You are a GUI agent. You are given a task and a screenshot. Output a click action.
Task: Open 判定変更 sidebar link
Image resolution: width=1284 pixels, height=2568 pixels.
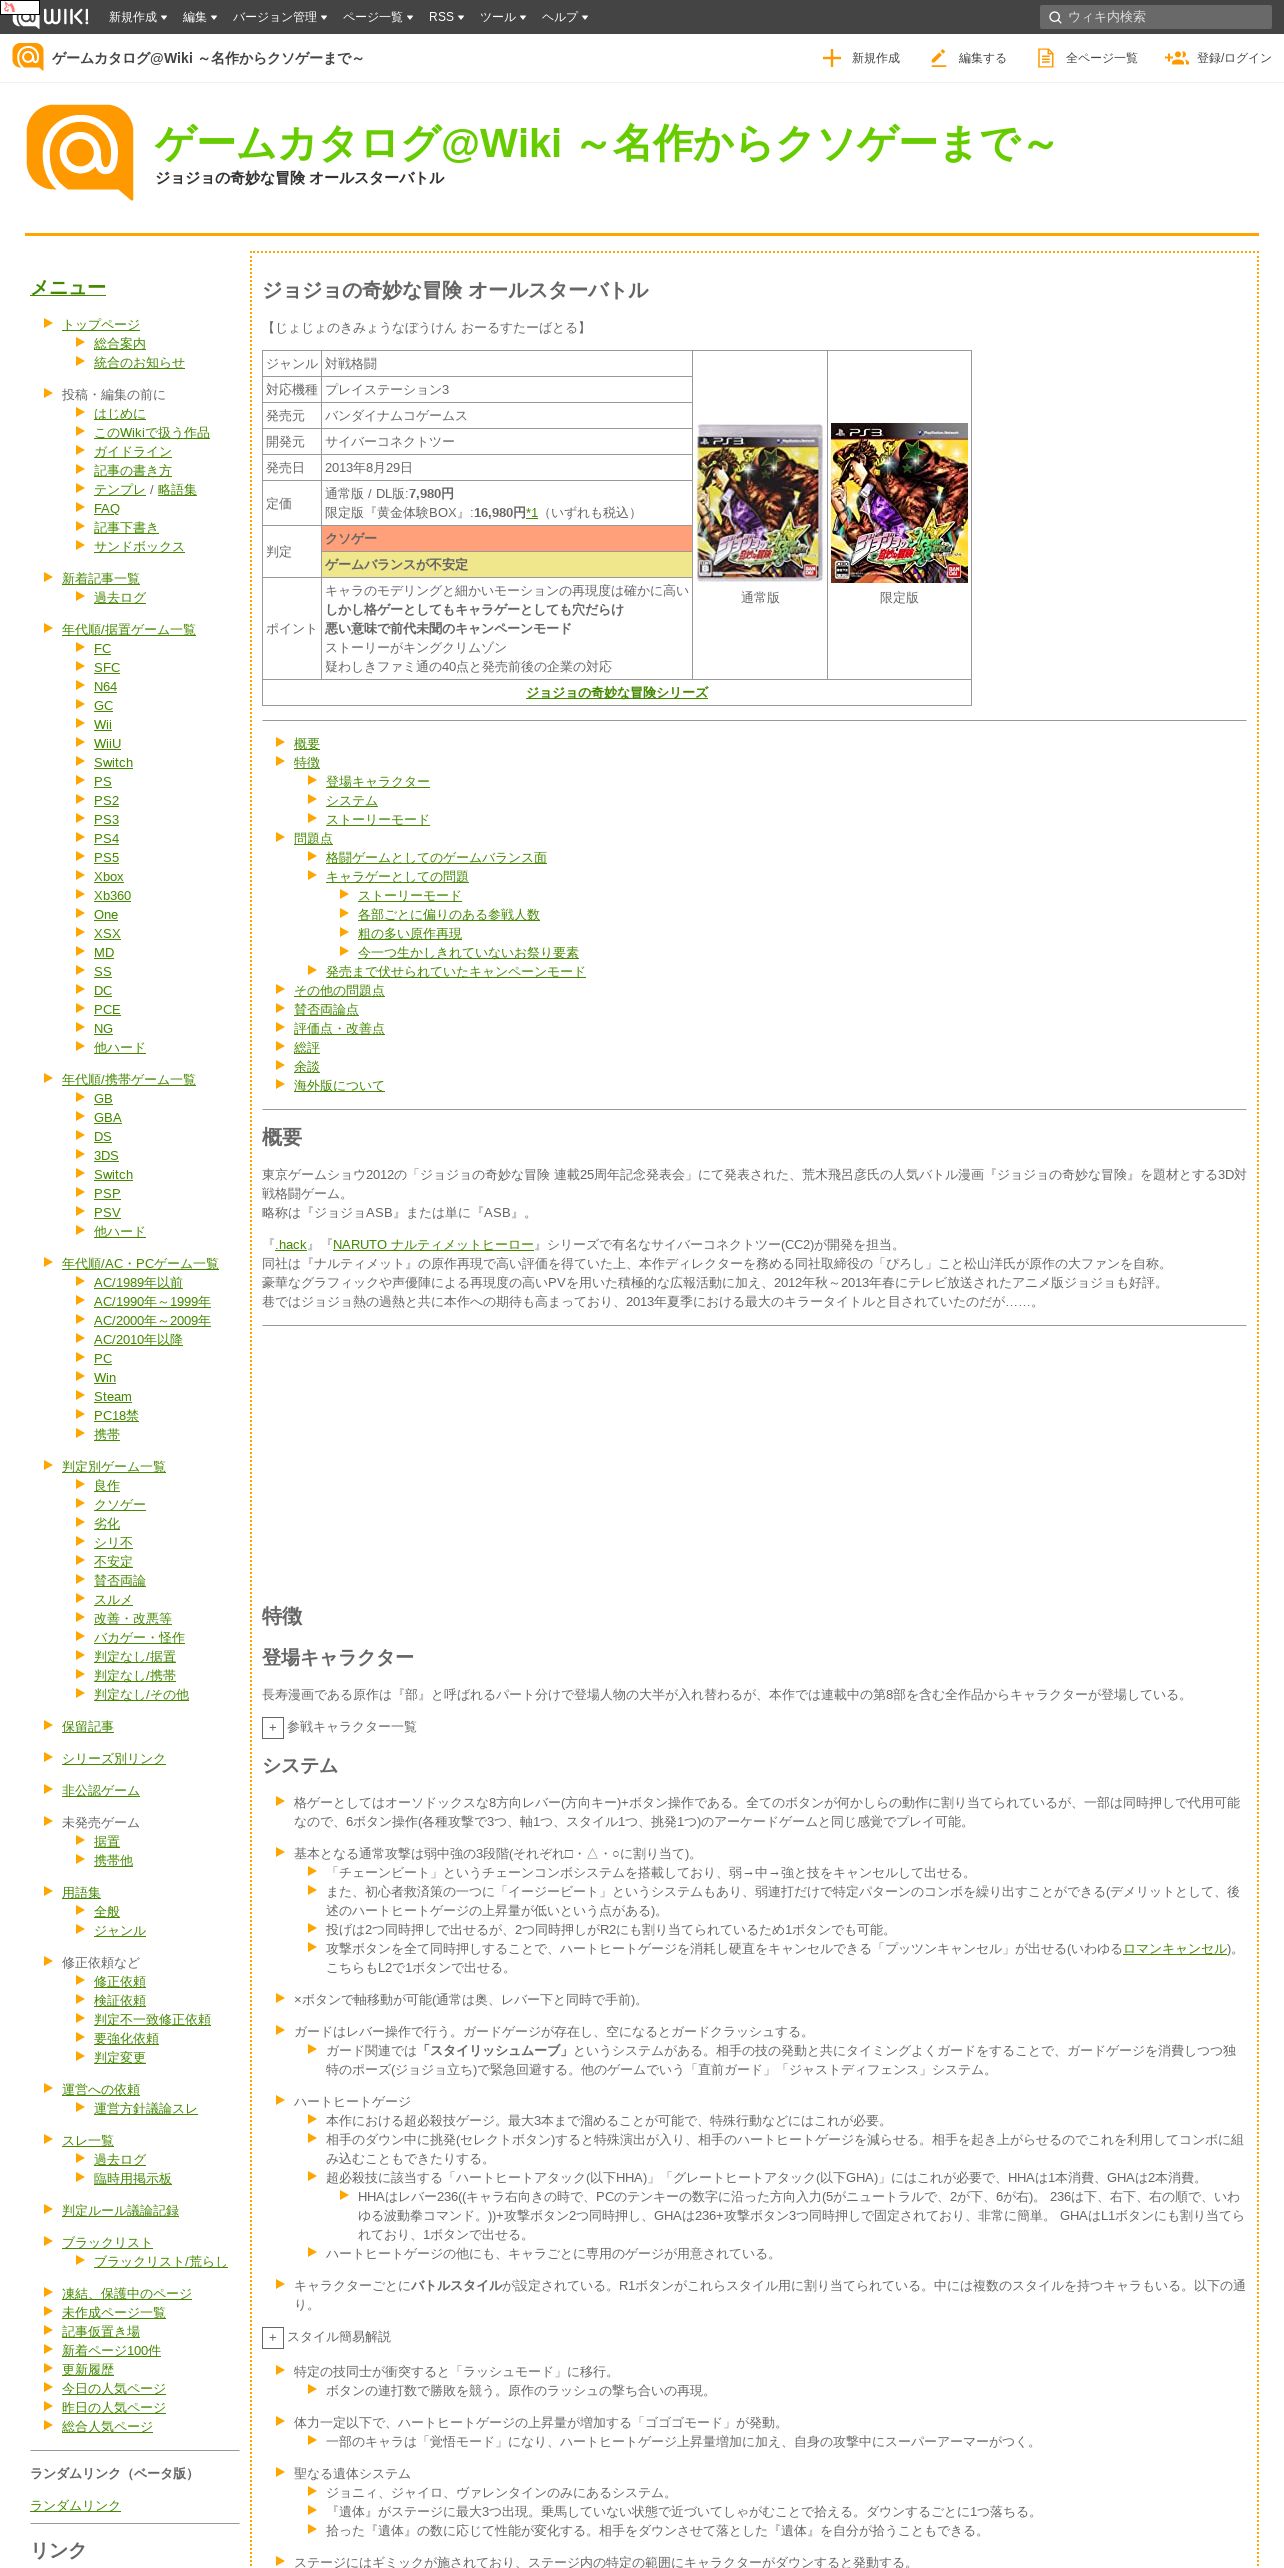pos(120,2057)
